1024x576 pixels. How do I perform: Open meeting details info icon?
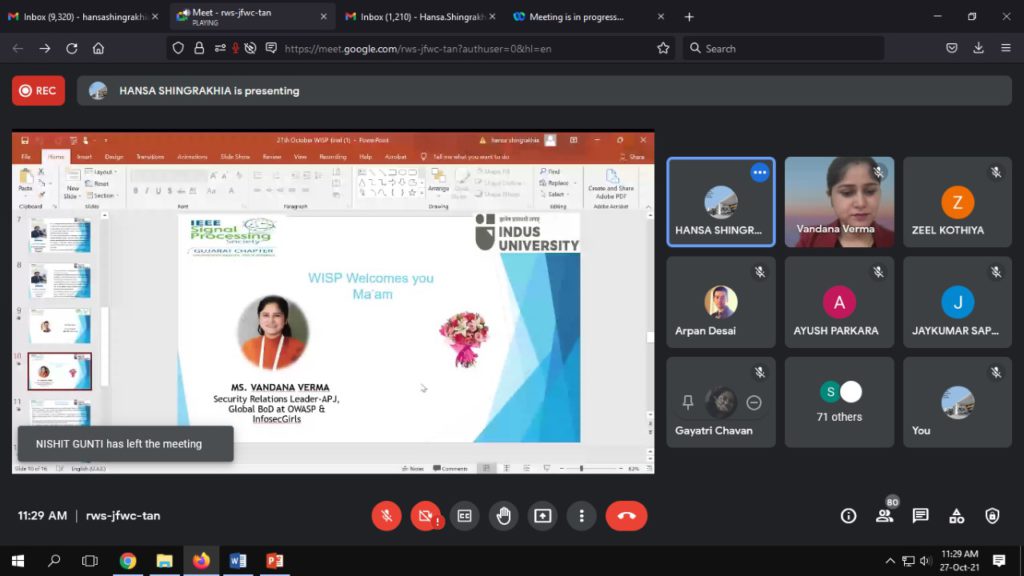coord(848,516)
